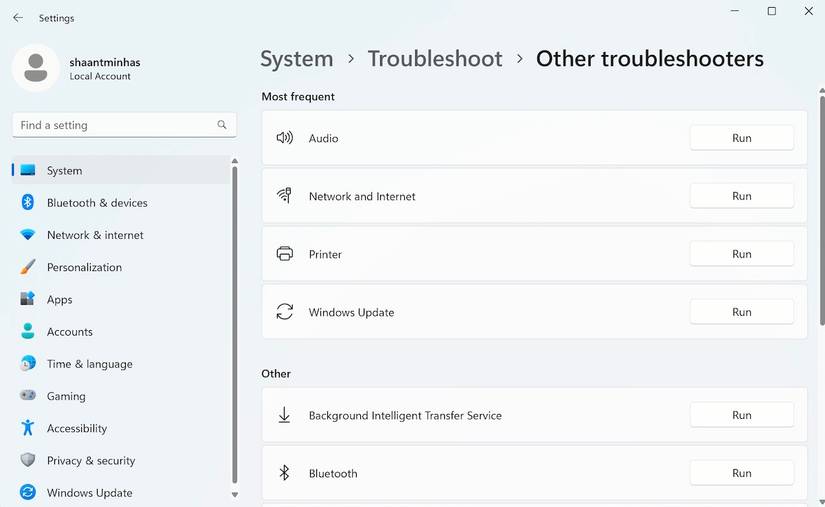Screen dimensions: 825x507
Task: Click the sidebar vertical scrollbar thumb
Action: (235, 325)
